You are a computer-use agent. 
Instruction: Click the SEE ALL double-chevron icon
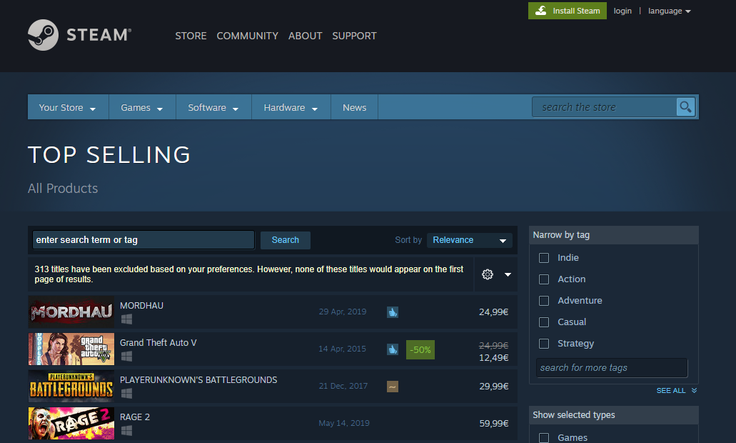pyautogui.click(x=694, y=390)
